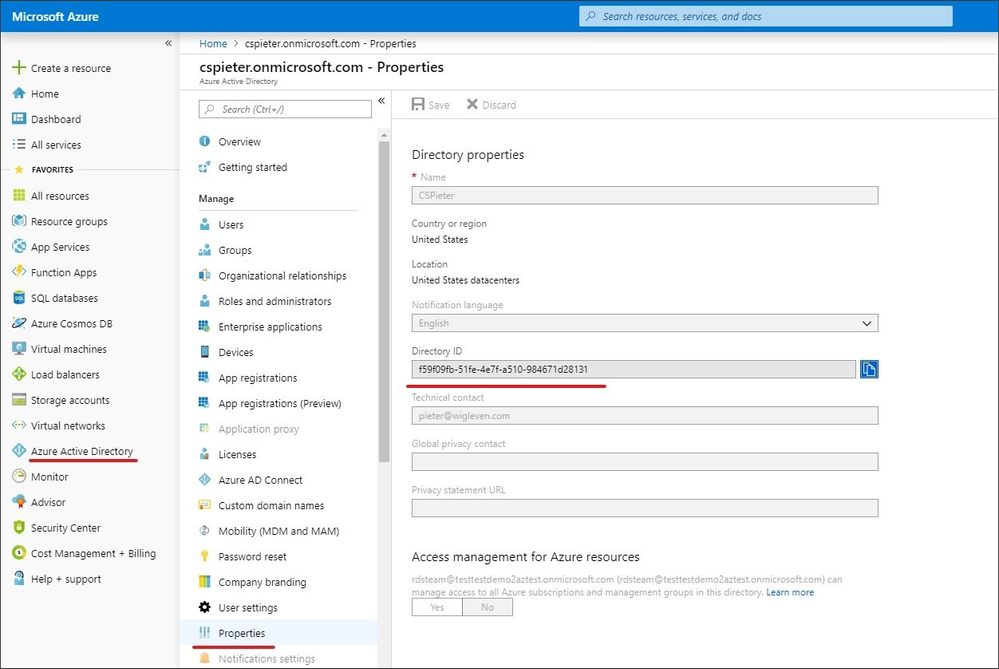Click the User settings gear icon
999x669 pixels.
pos(205,607)
